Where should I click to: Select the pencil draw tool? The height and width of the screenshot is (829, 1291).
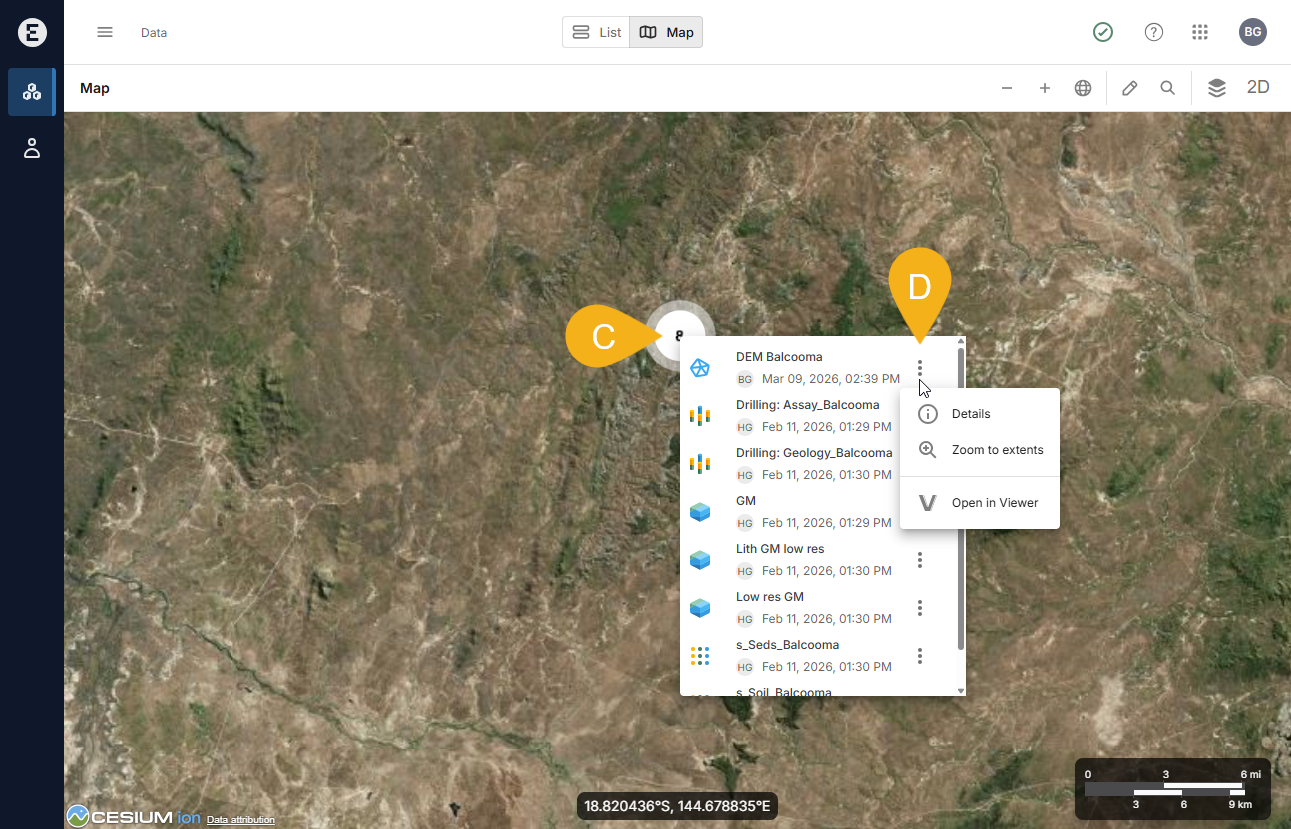tap(1130, 88)
